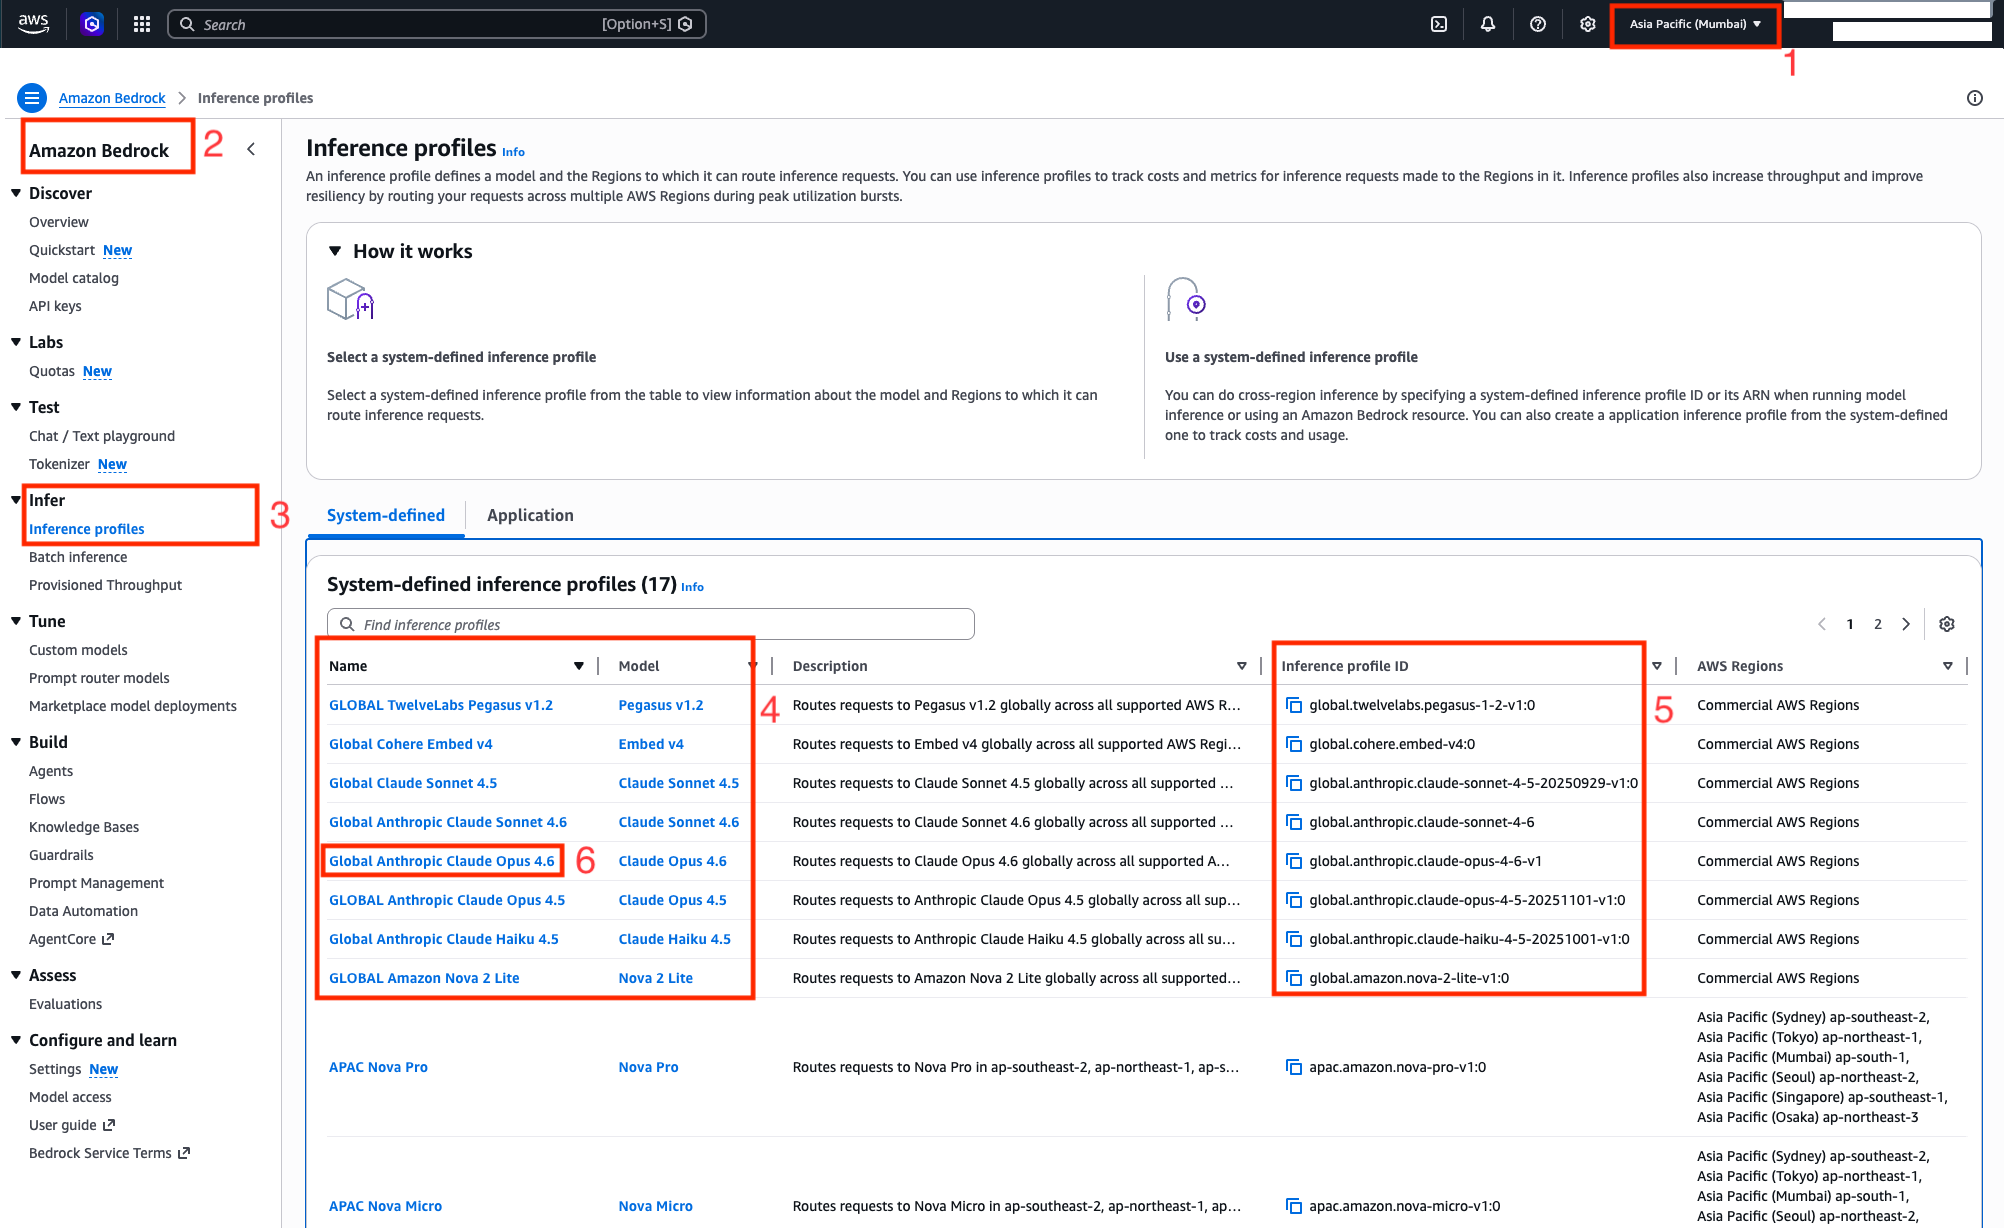The width and height of the screenshot is (2004, 1228).
Task: Switch to the Application tab
Action: click(x=530, y=514)
